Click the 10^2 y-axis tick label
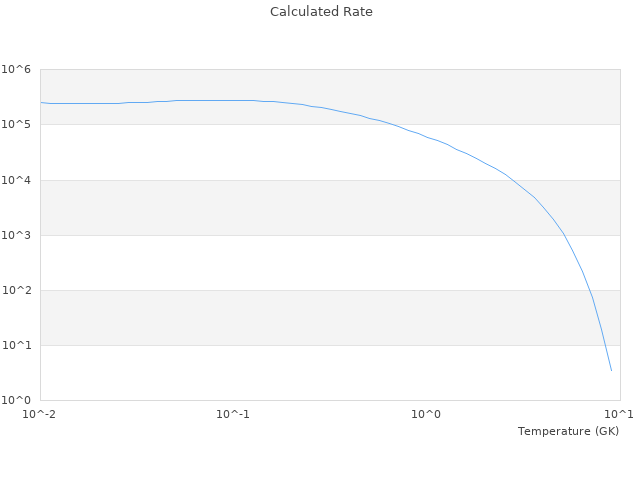The image size is (640, 480). click(x=17, y=290)
